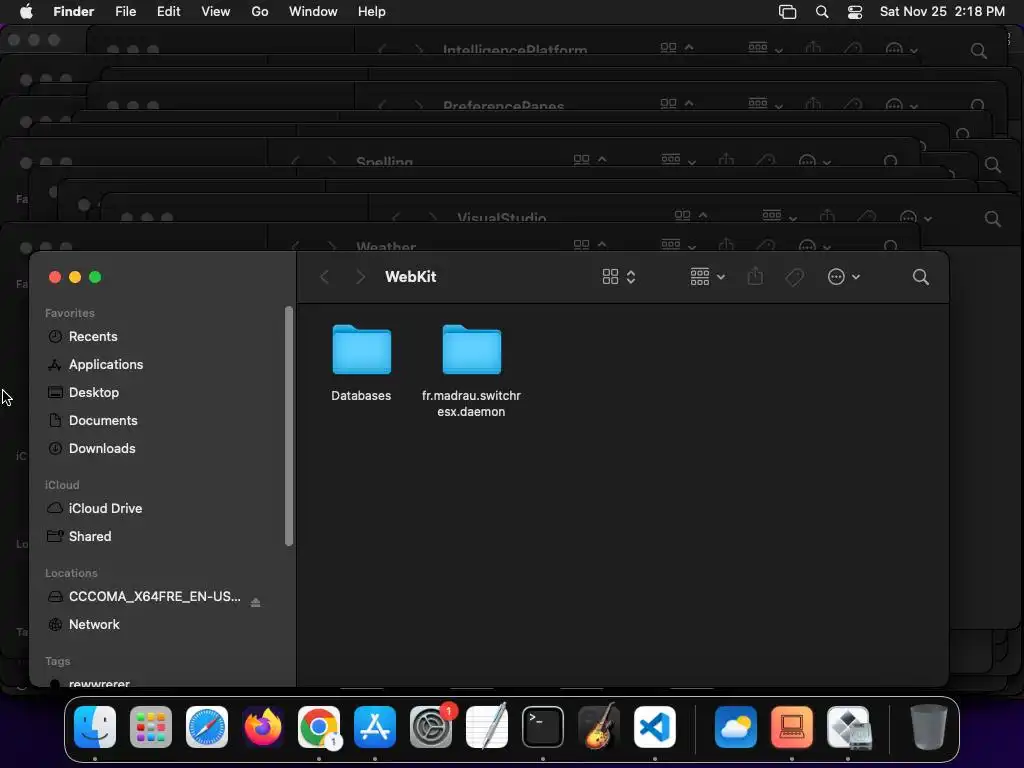The image size is (1024, 768).
Task: Click the Share icon in WebKit toolbar
Action: point(755,277)
